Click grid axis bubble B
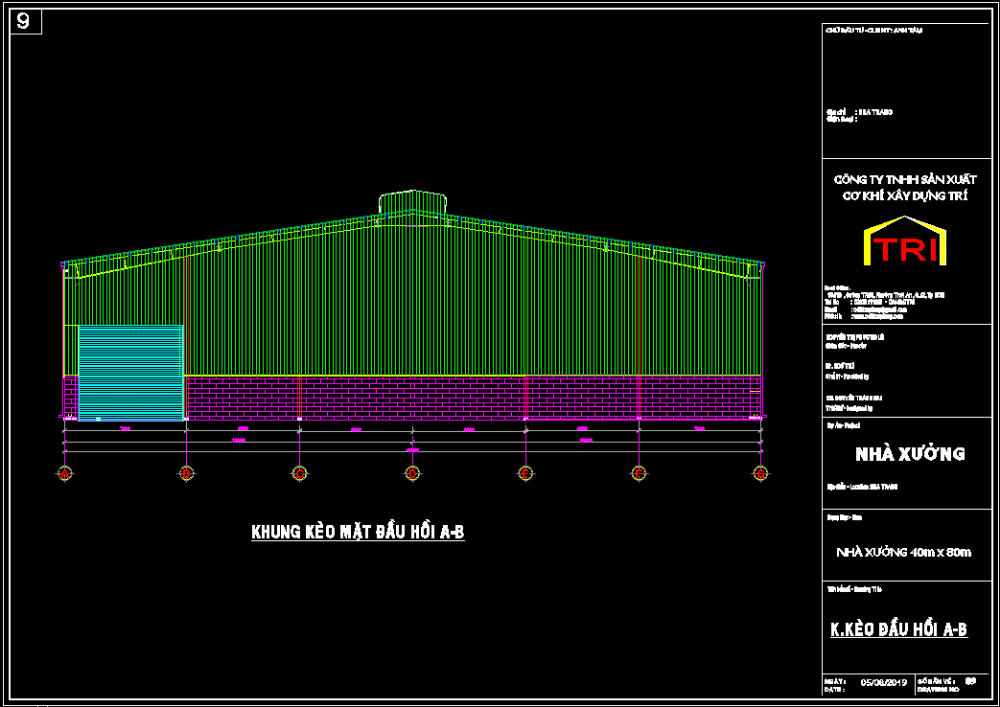 (186, 473)
